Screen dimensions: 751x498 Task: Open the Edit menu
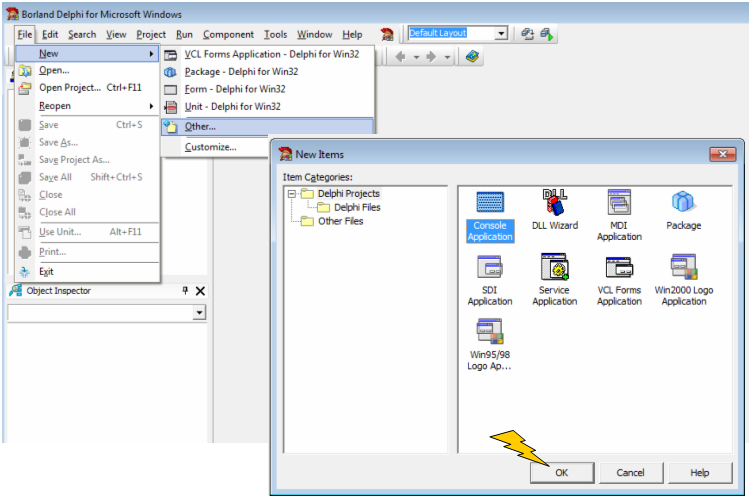(50, 34)
